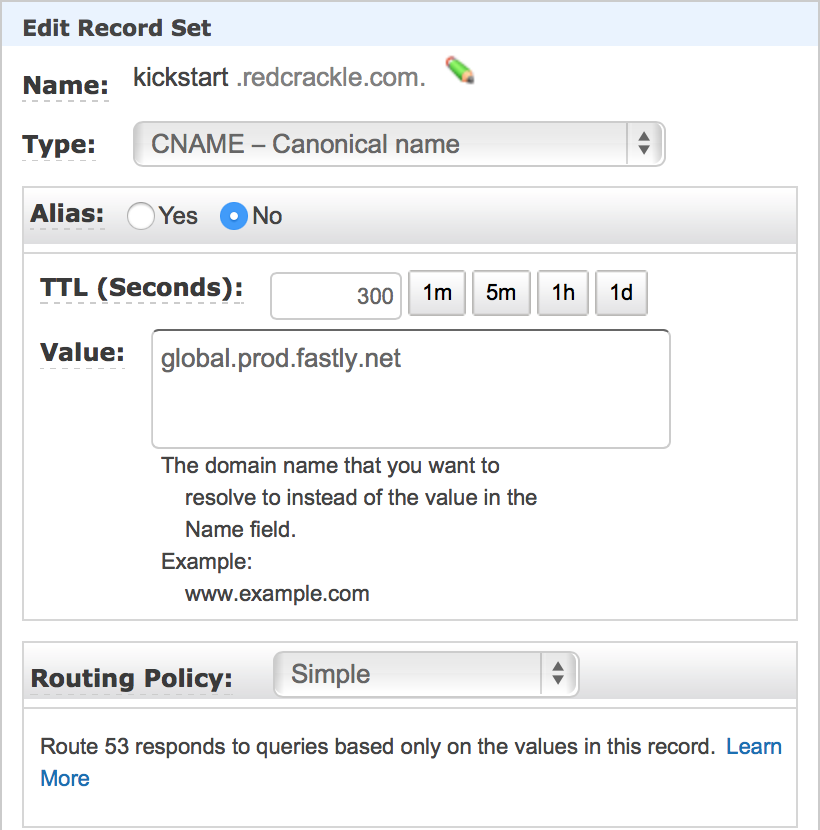820x830 pixels.
Task: Set TTL with the 5m button
Action: tap(501, 293)
